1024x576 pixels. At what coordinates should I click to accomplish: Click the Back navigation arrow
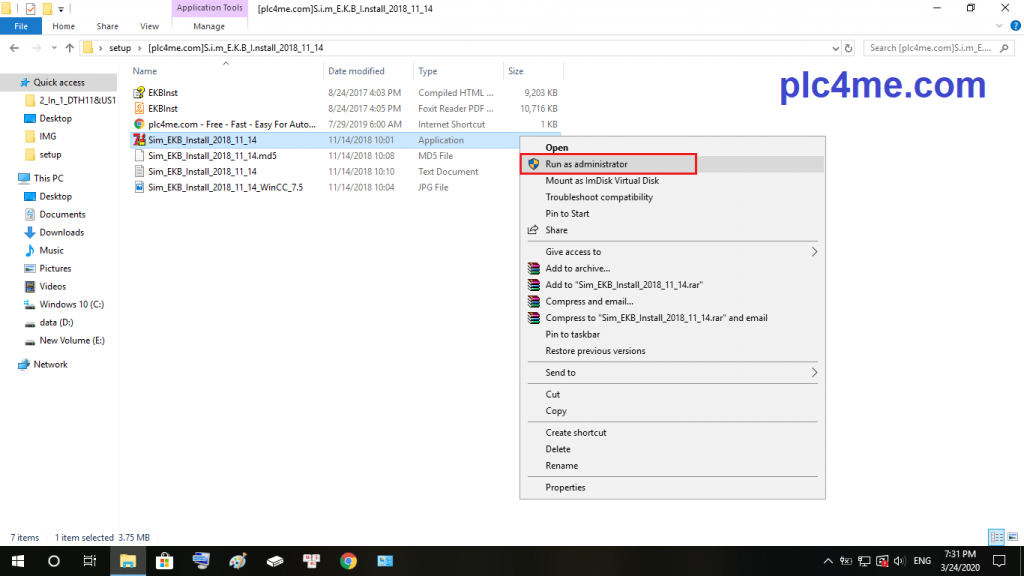pos(14,48)
